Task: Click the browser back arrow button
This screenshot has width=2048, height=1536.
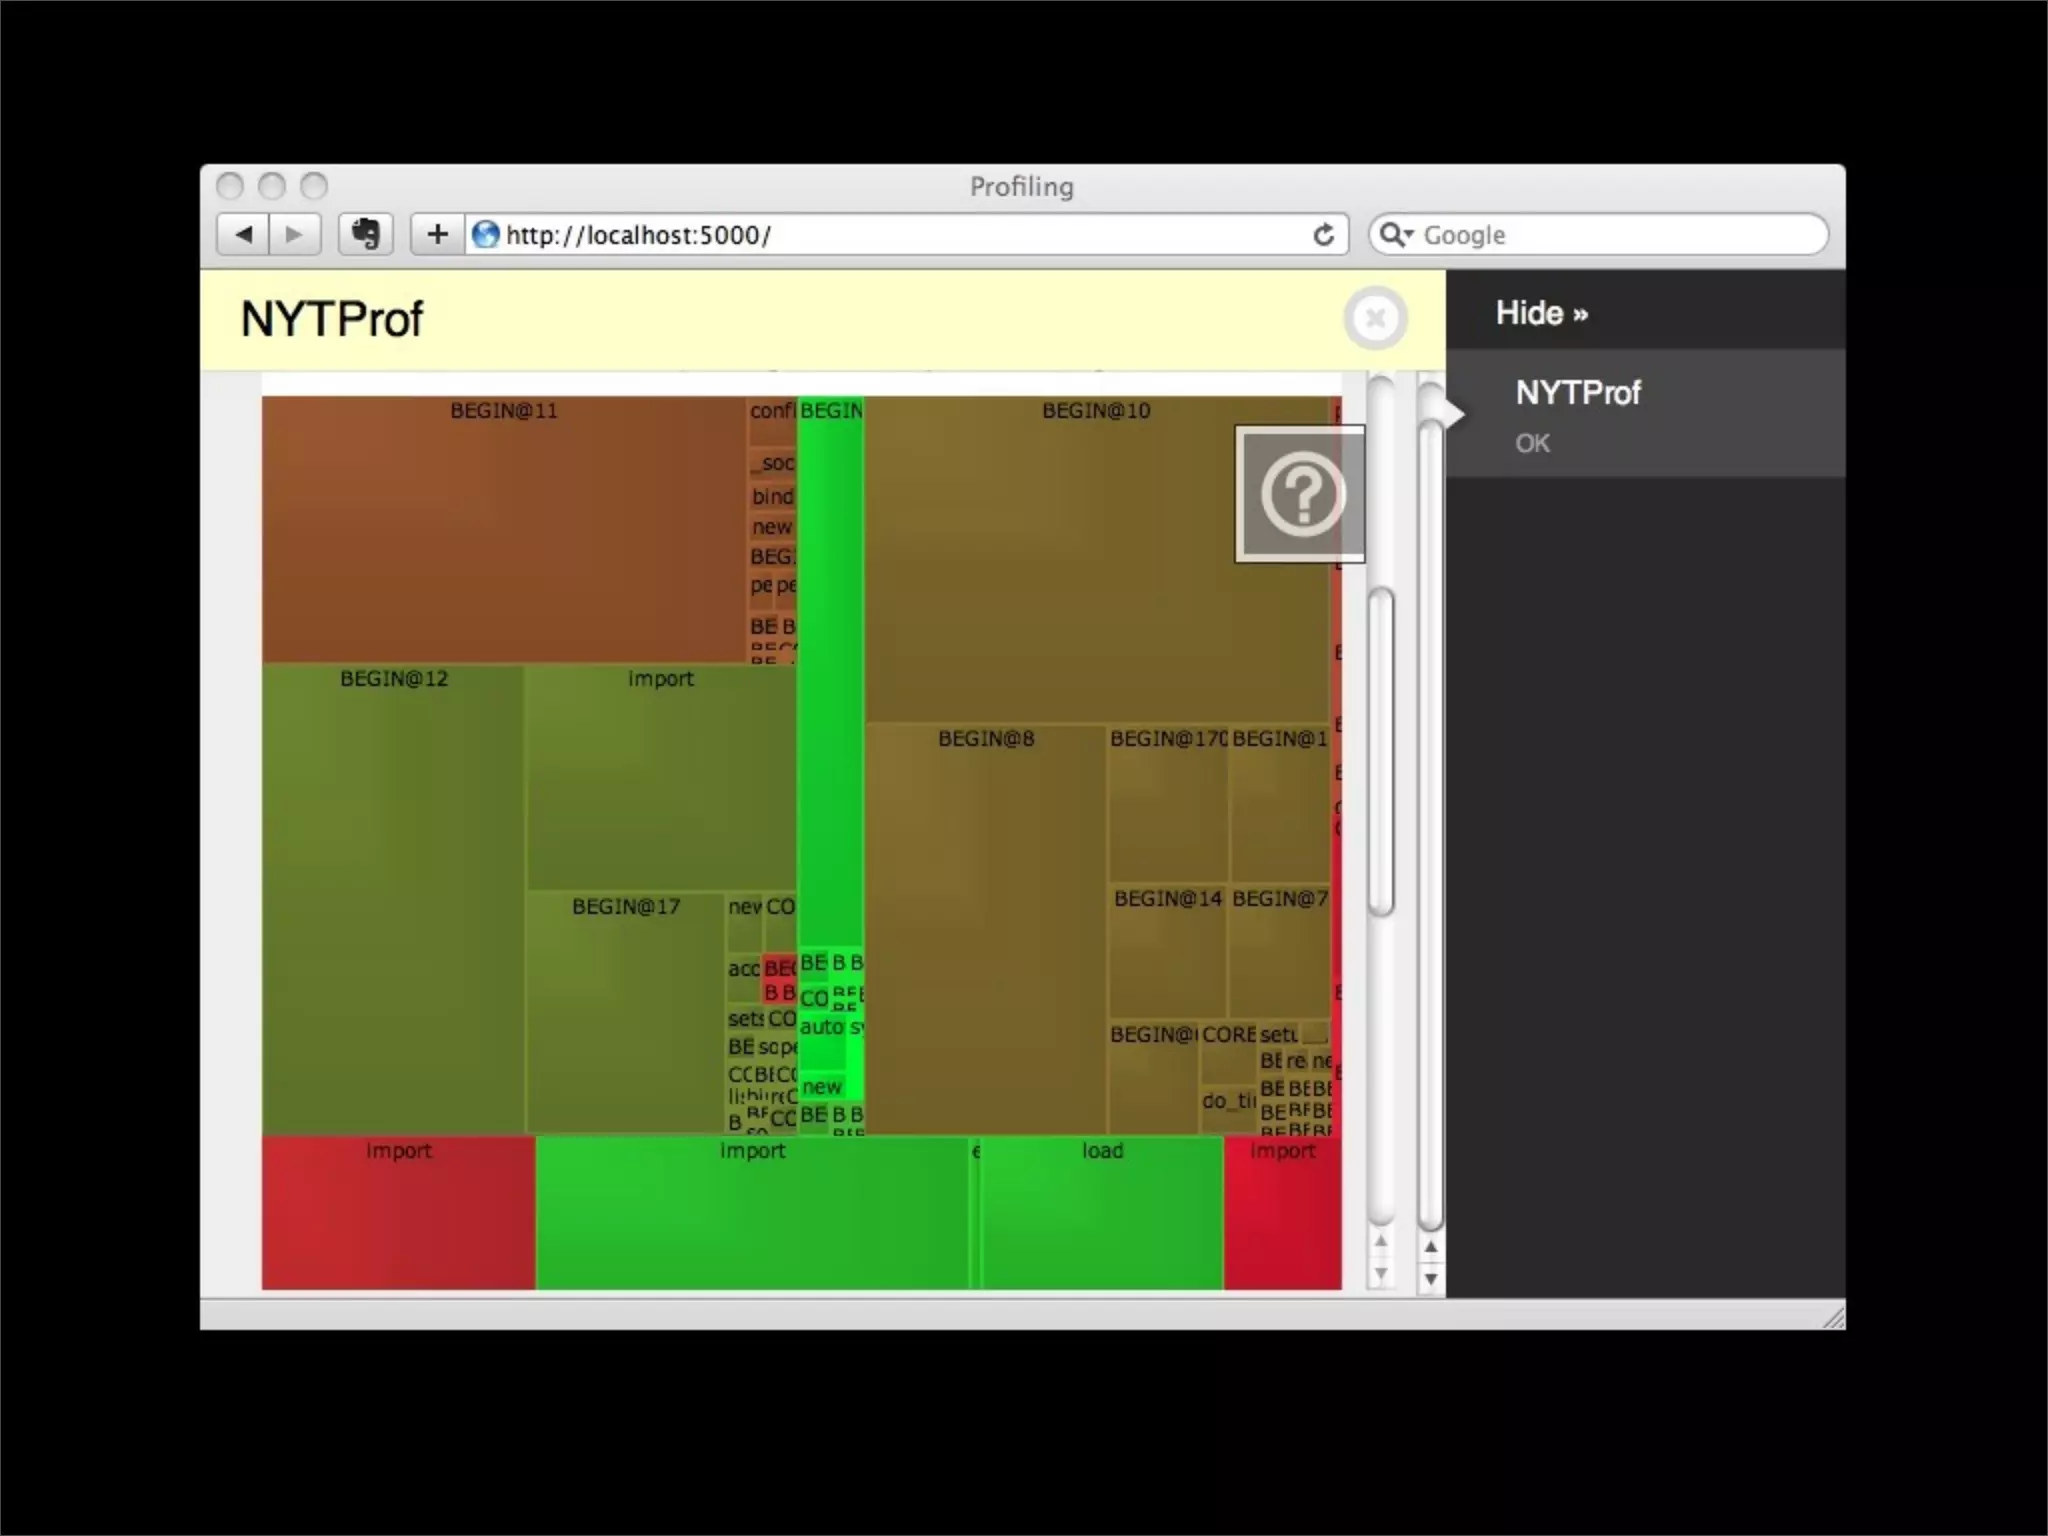Action: [243, 235]
